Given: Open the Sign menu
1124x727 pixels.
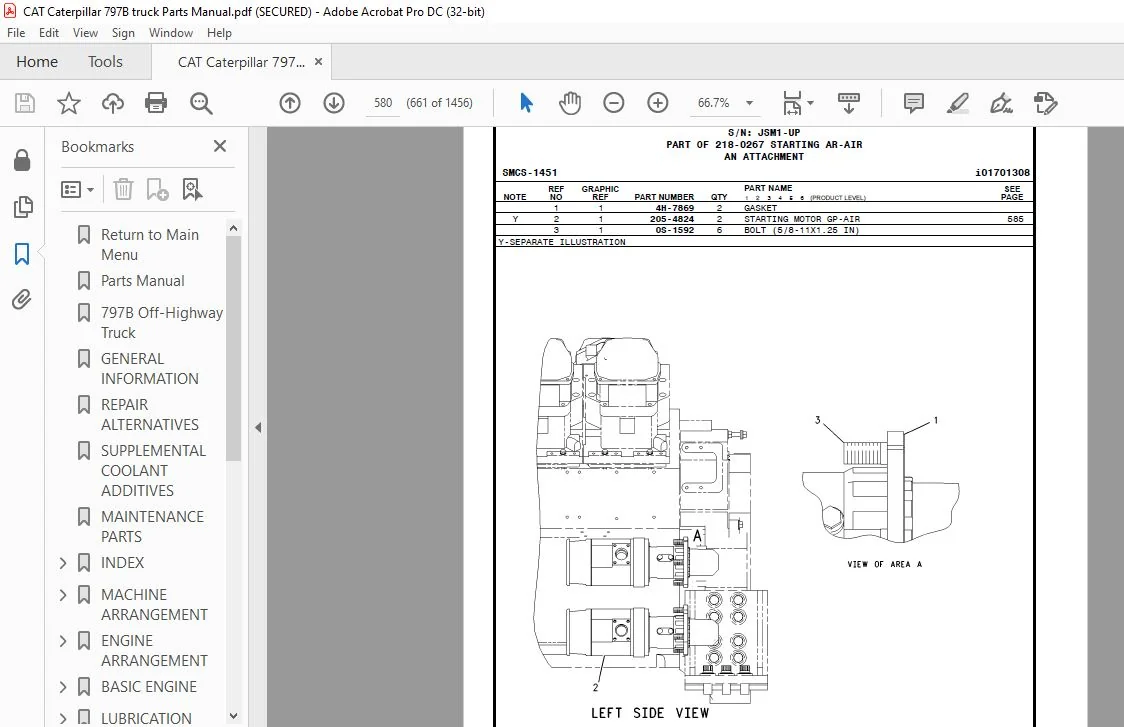Looking at the screenshot, I should (123, 33).
